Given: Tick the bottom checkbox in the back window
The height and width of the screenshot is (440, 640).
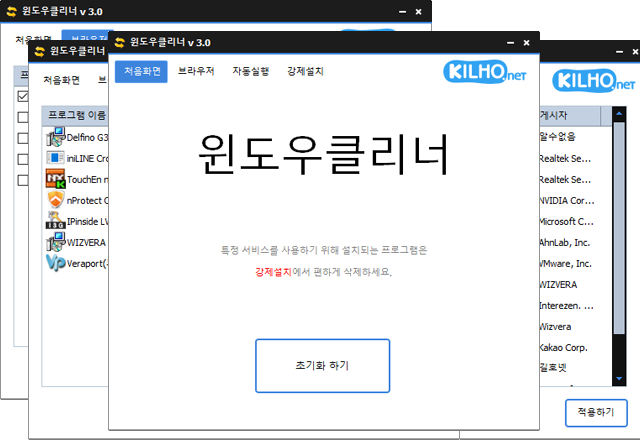Looking at the screenshot, I should click(x=22, y=180).
